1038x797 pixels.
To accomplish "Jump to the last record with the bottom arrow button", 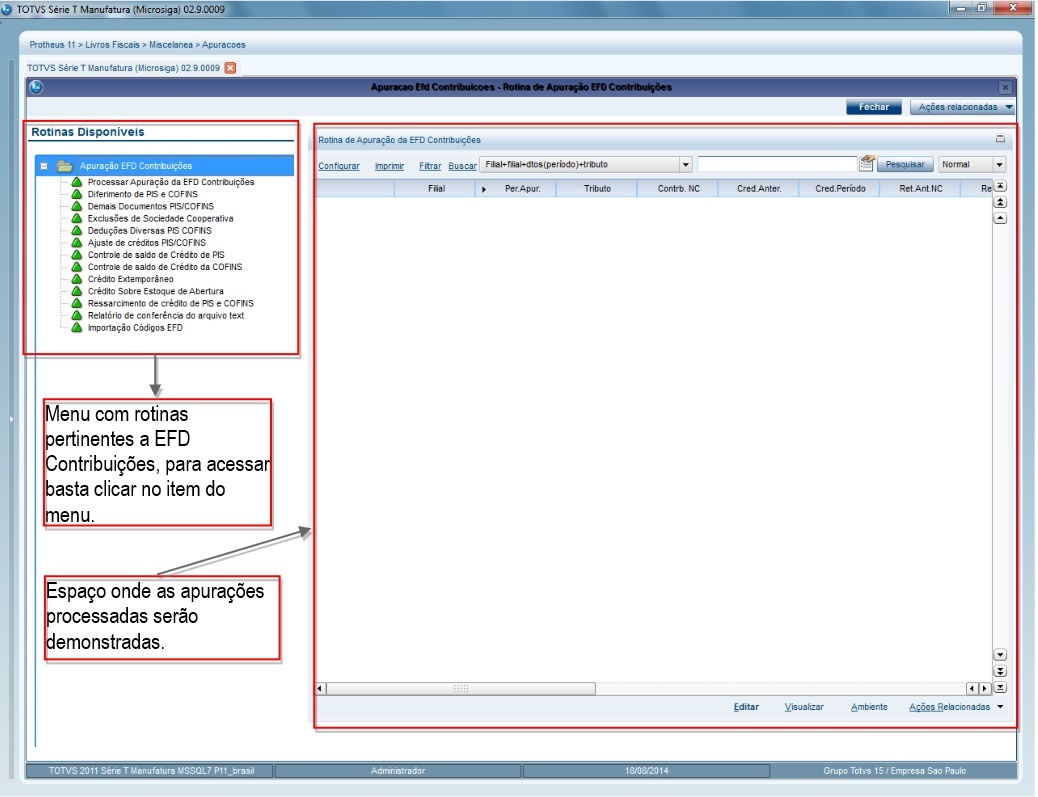I will [x=1000, y=688].
